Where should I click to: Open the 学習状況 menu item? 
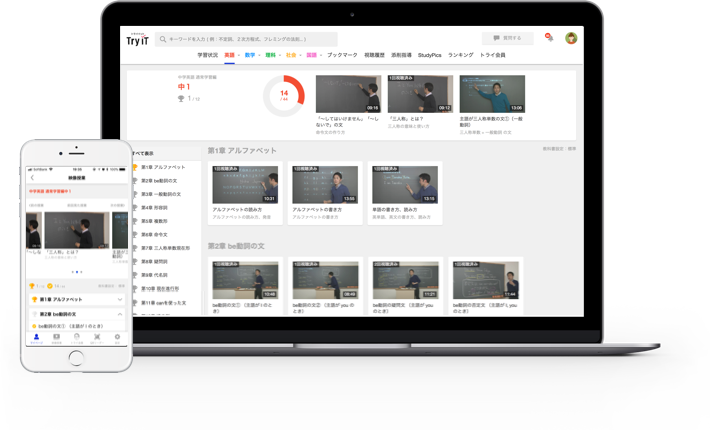tap(207, 55)
